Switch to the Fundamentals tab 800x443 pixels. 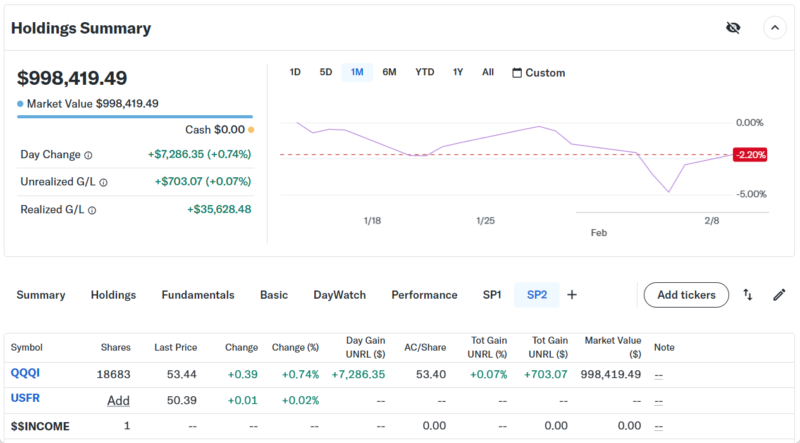198,295
